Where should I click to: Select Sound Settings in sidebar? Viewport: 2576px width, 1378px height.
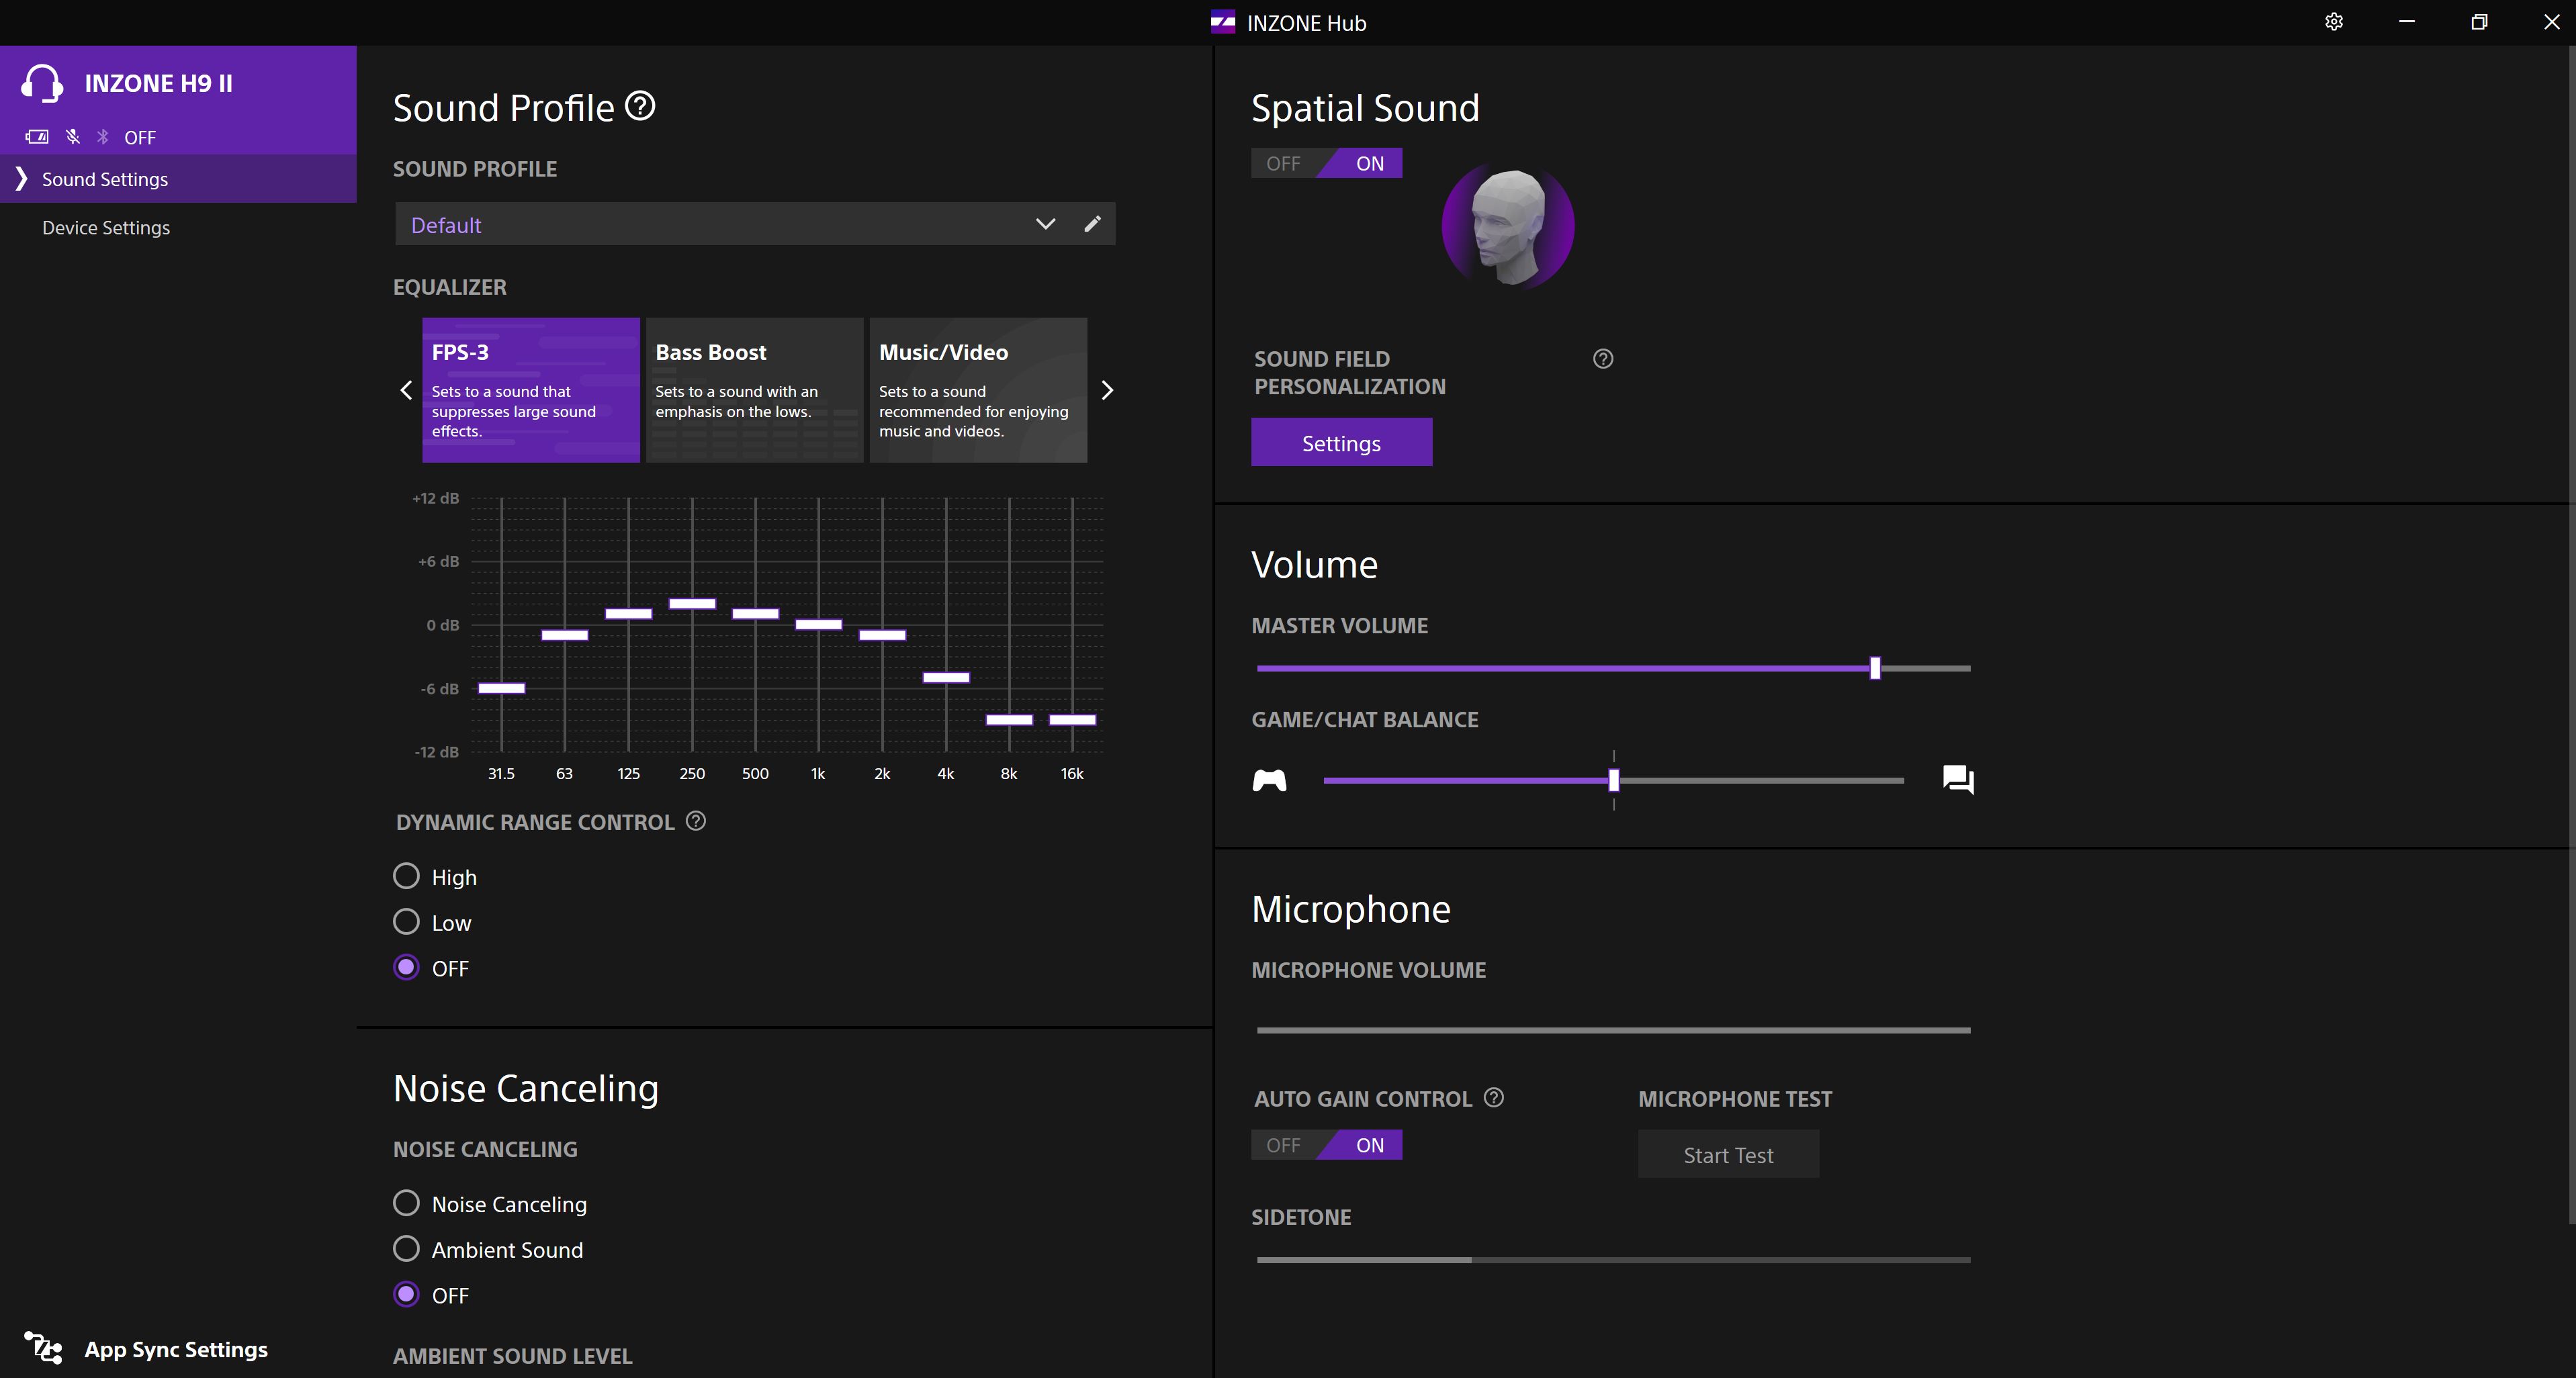(x=105, y=179)
